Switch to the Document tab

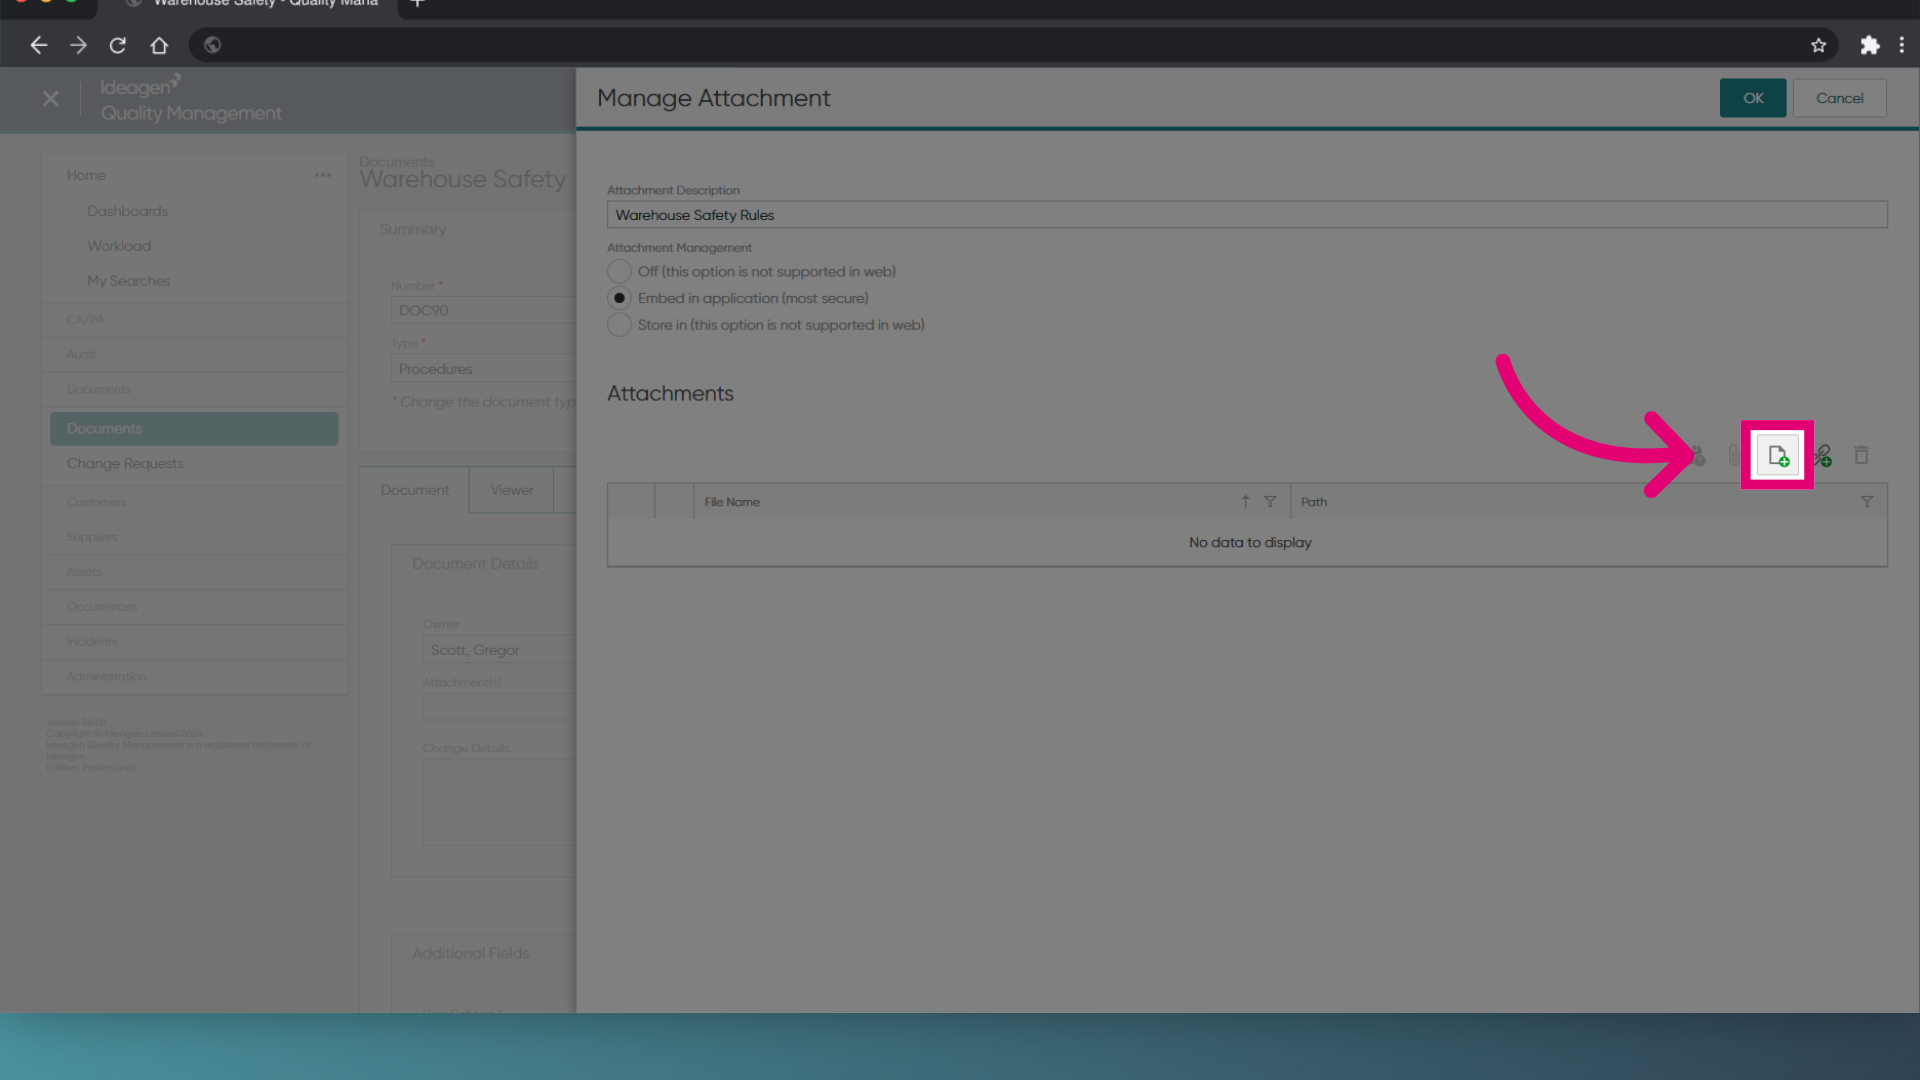tap(414, 490)
